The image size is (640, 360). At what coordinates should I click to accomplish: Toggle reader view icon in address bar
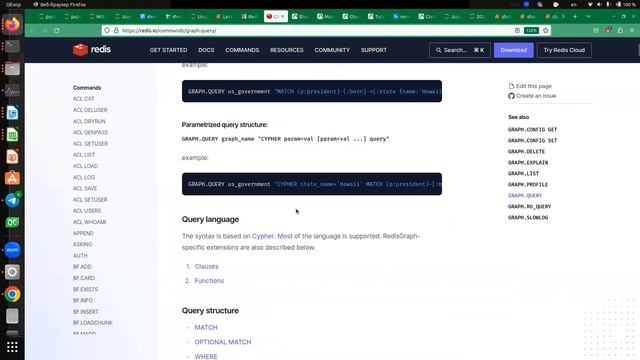pyautogui.click(x=517, y=31)
